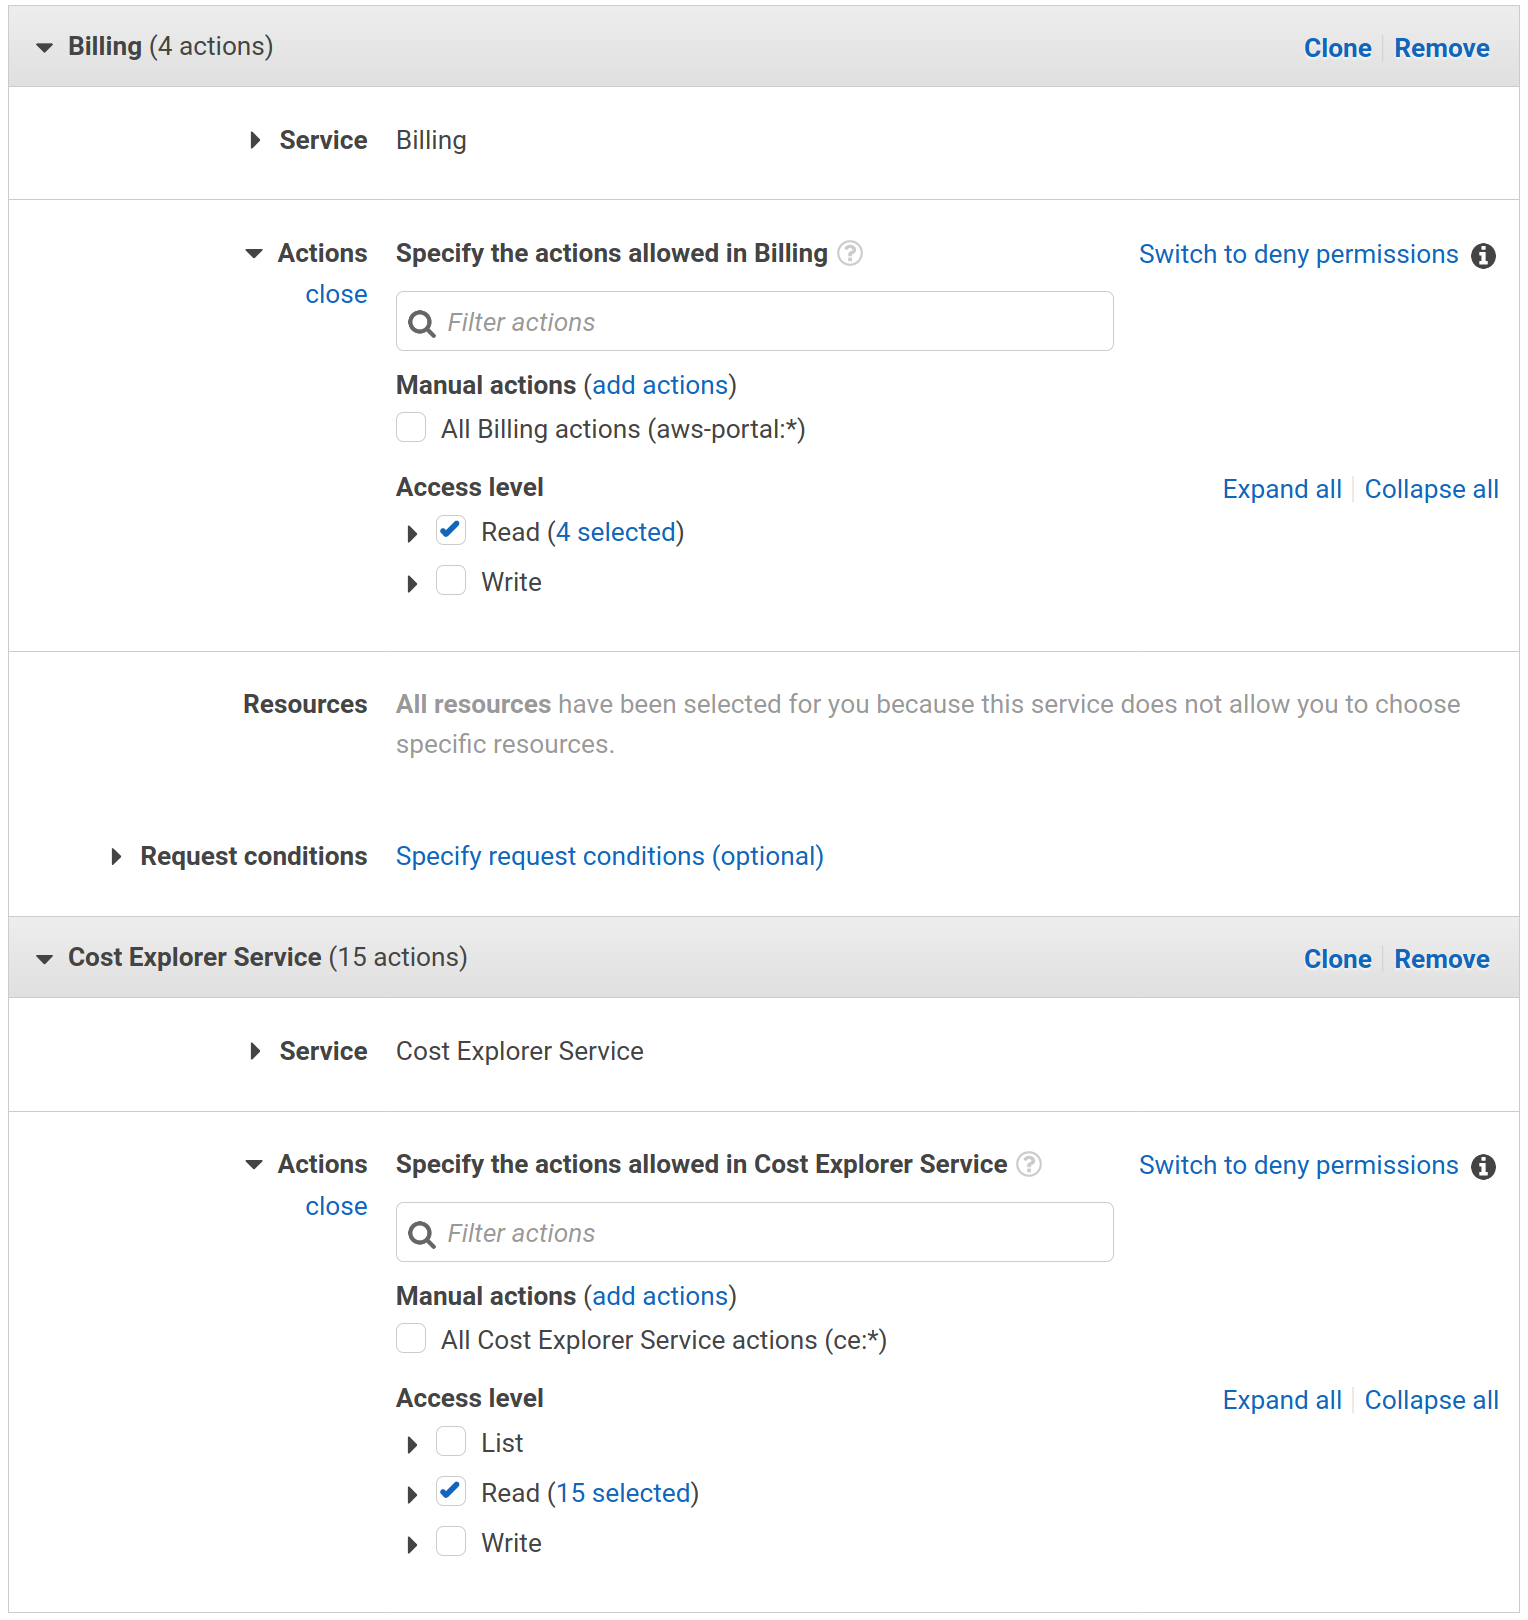Viewport: 1528px width, 1620px height.
Task: Expand the Cost Explorer Read access level
Action: pos(412,1495)
